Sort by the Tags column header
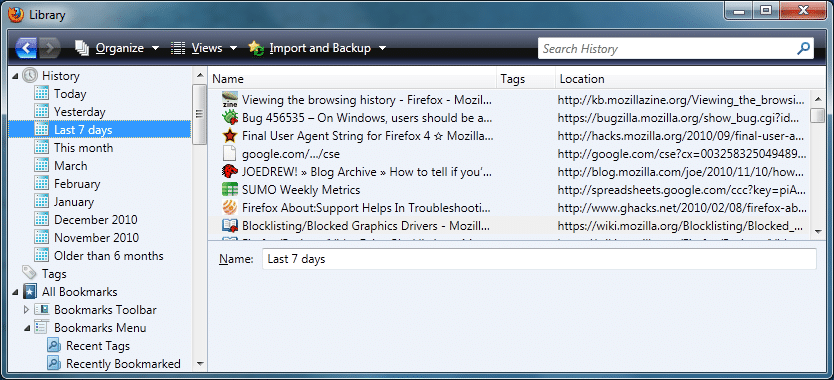Image resolution: width=834 pixels, height=380 pixels. tap(526, 79)
